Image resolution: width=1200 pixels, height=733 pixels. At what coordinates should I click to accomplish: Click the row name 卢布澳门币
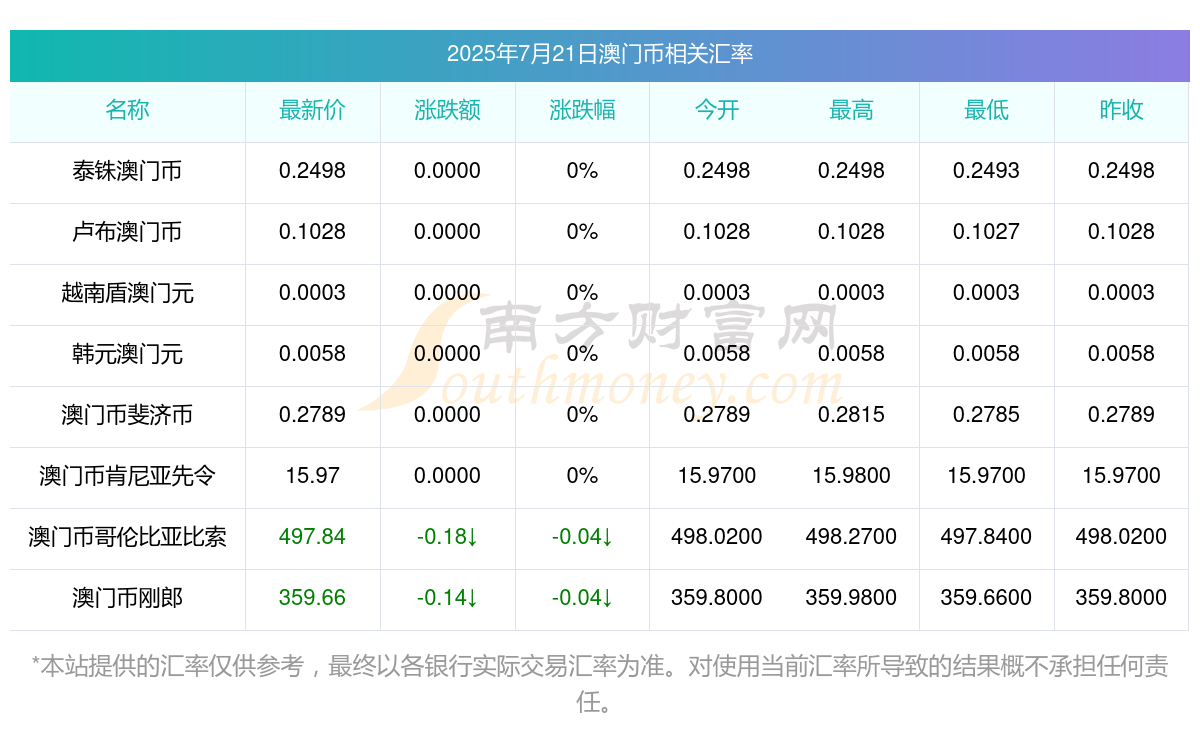pyautogui.click(x=127, y=232)
